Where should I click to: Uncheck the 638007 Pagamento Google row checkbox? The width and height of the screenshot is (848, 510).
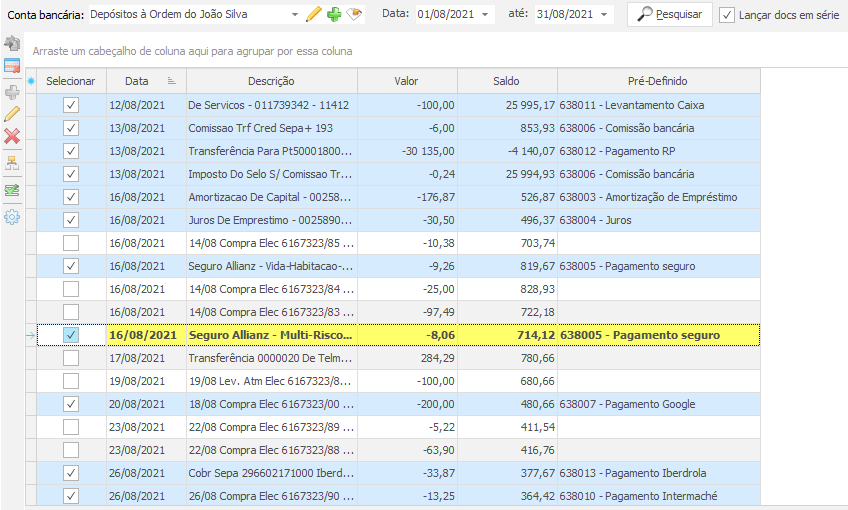pos(71,404)
